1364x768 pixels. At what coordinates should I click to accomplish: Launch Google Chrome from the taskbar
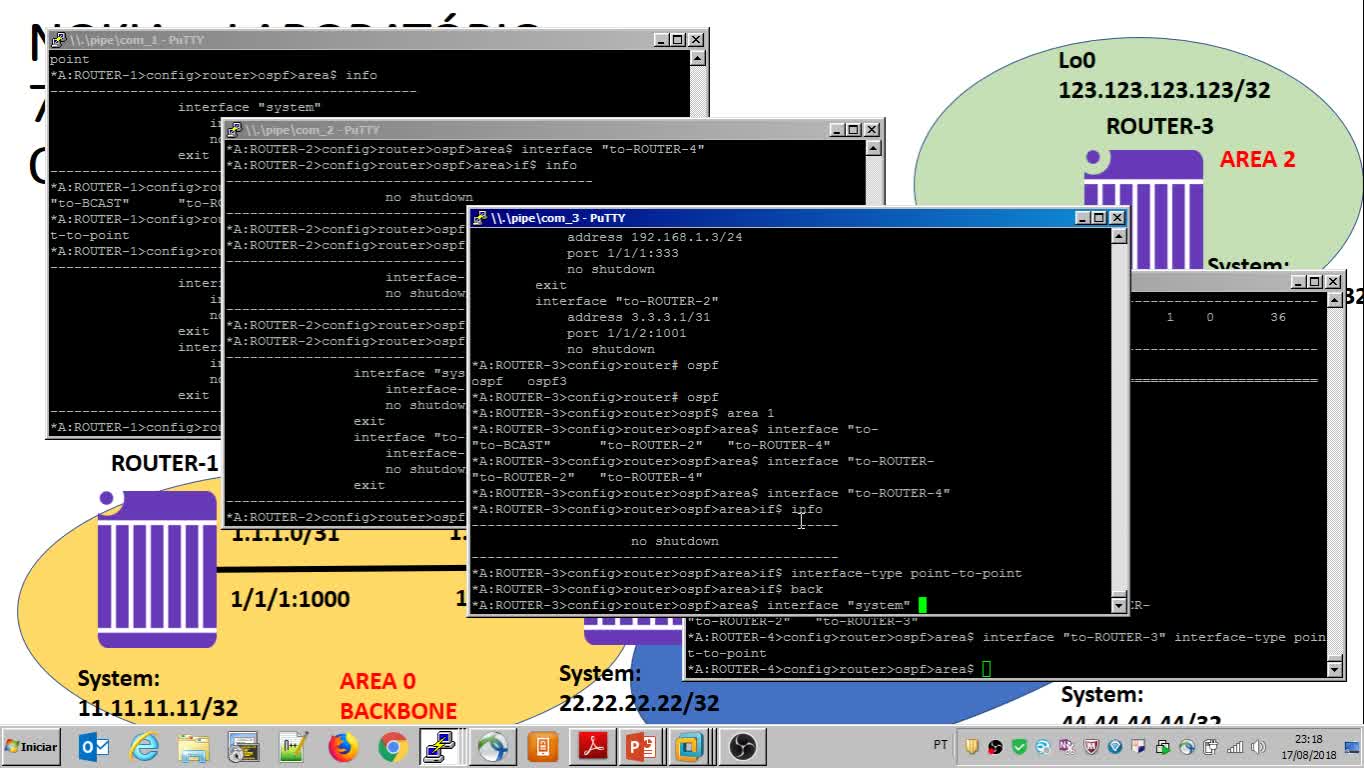click(x=393, y=746)
